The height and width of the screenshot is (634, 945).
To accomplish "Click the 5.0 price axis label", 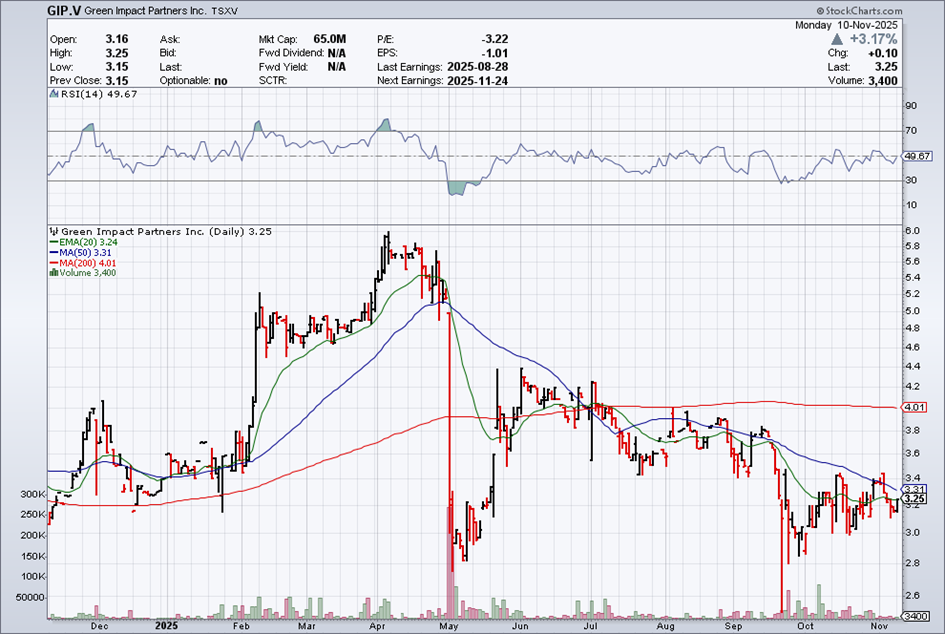I will tap(912, 311).
